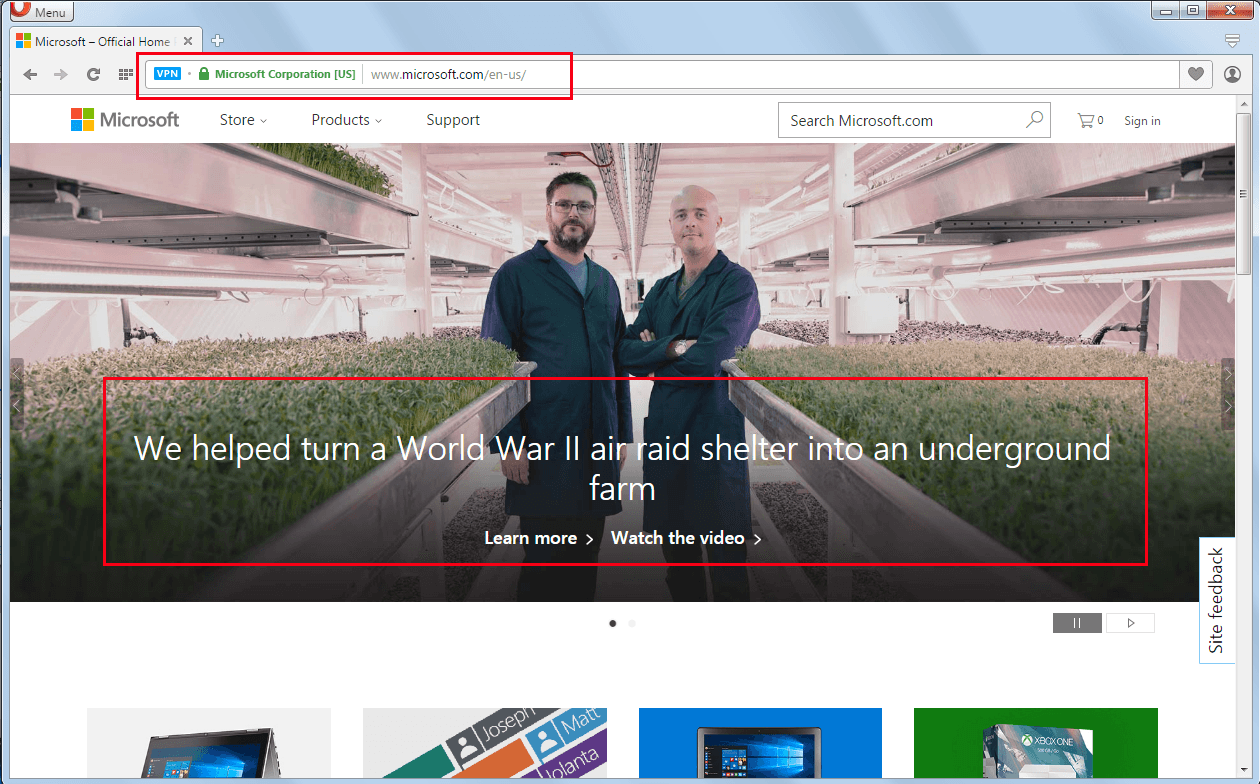Toggle the VPN badge
Image resolution: width=1260 pixels, height=784 pixels.
pos(168,74)
